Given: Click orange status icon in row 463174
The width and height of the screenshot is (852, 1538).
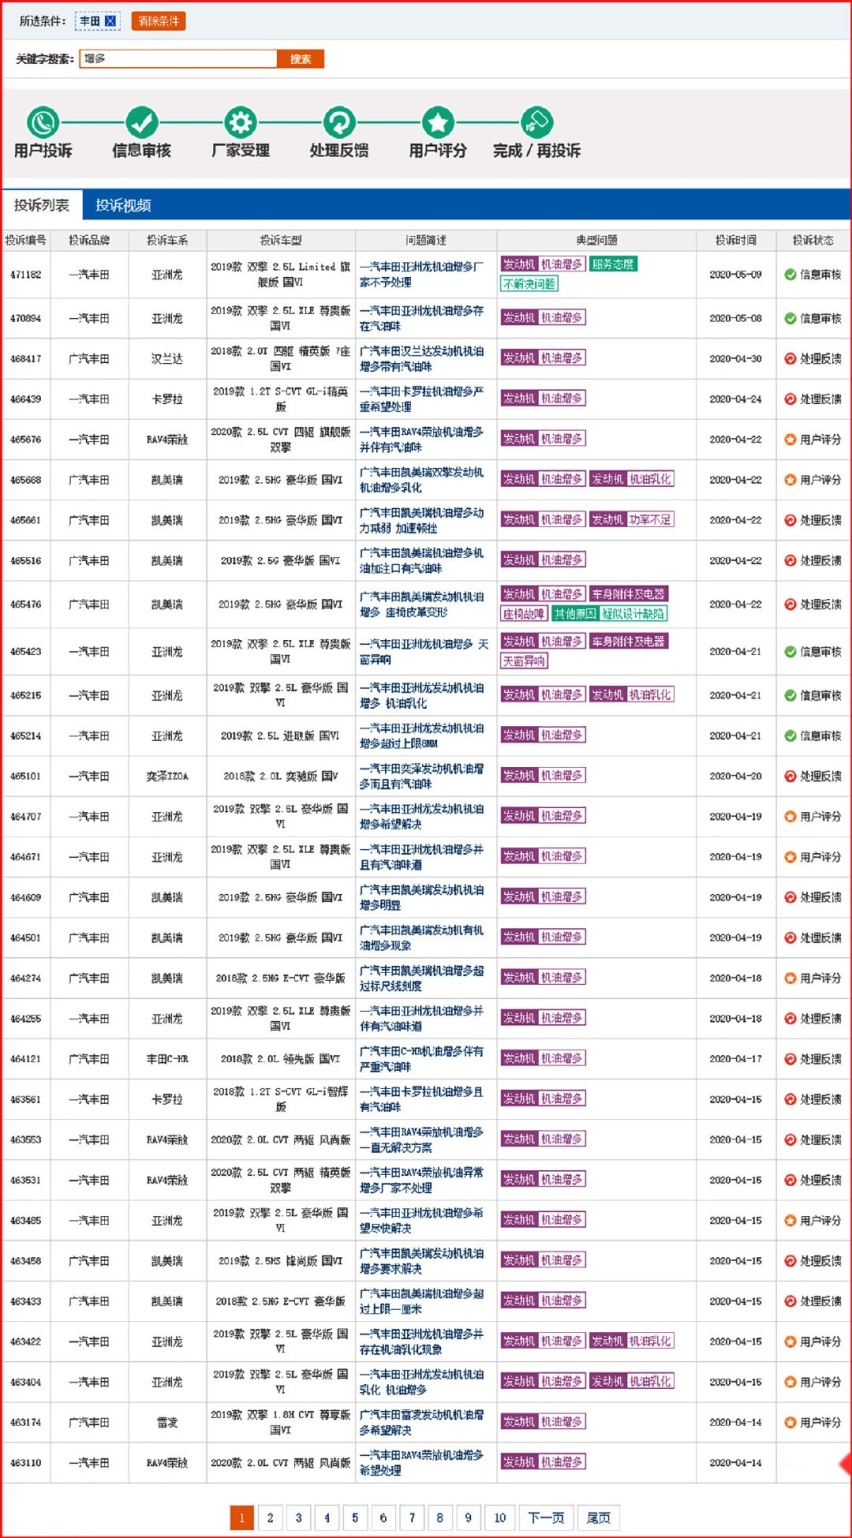Looking at the screenshot, I should (x=790, y=1422).
